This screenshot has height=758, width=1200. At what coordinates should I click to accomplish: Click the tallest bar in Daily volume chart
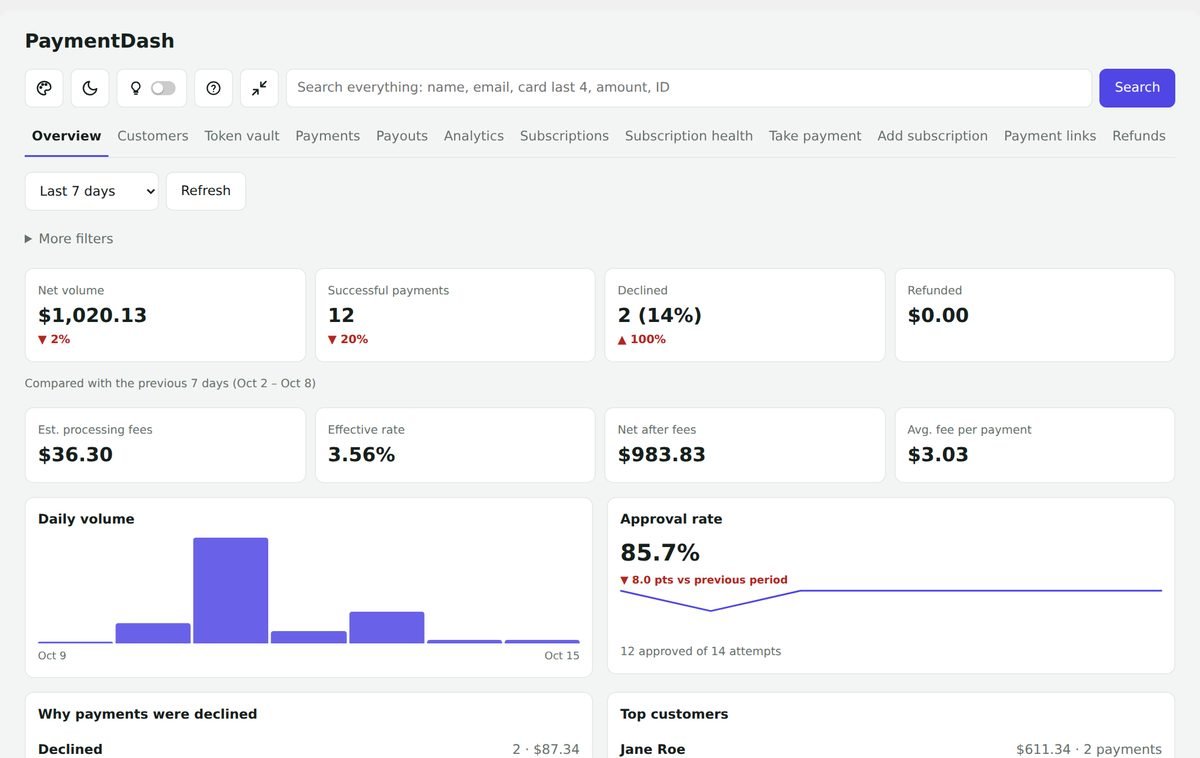click(231, 590)
